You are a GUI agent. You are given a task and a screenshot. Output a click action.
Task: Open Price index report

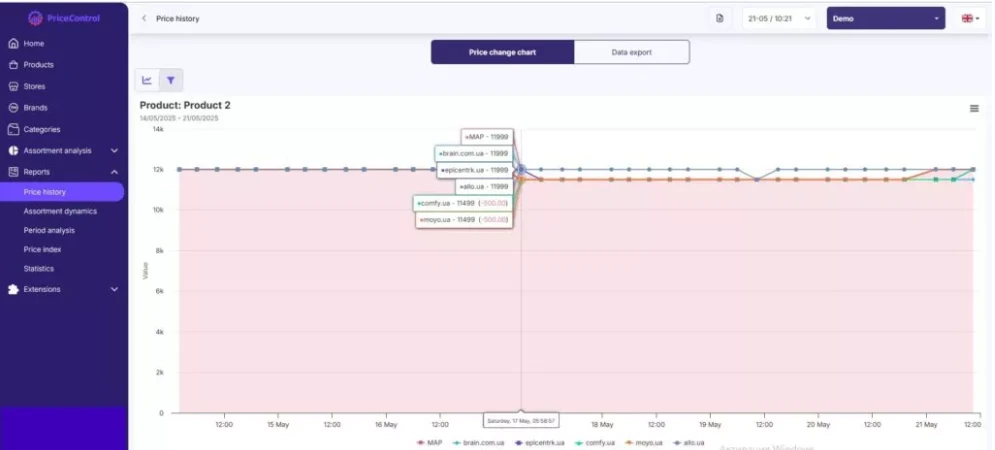click(x=43, y=249)
